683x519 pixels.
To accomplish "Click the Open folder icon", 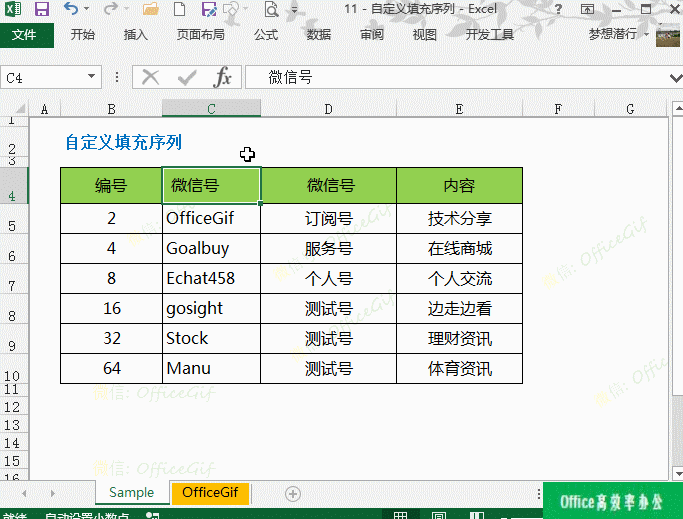I will (151, 10).
